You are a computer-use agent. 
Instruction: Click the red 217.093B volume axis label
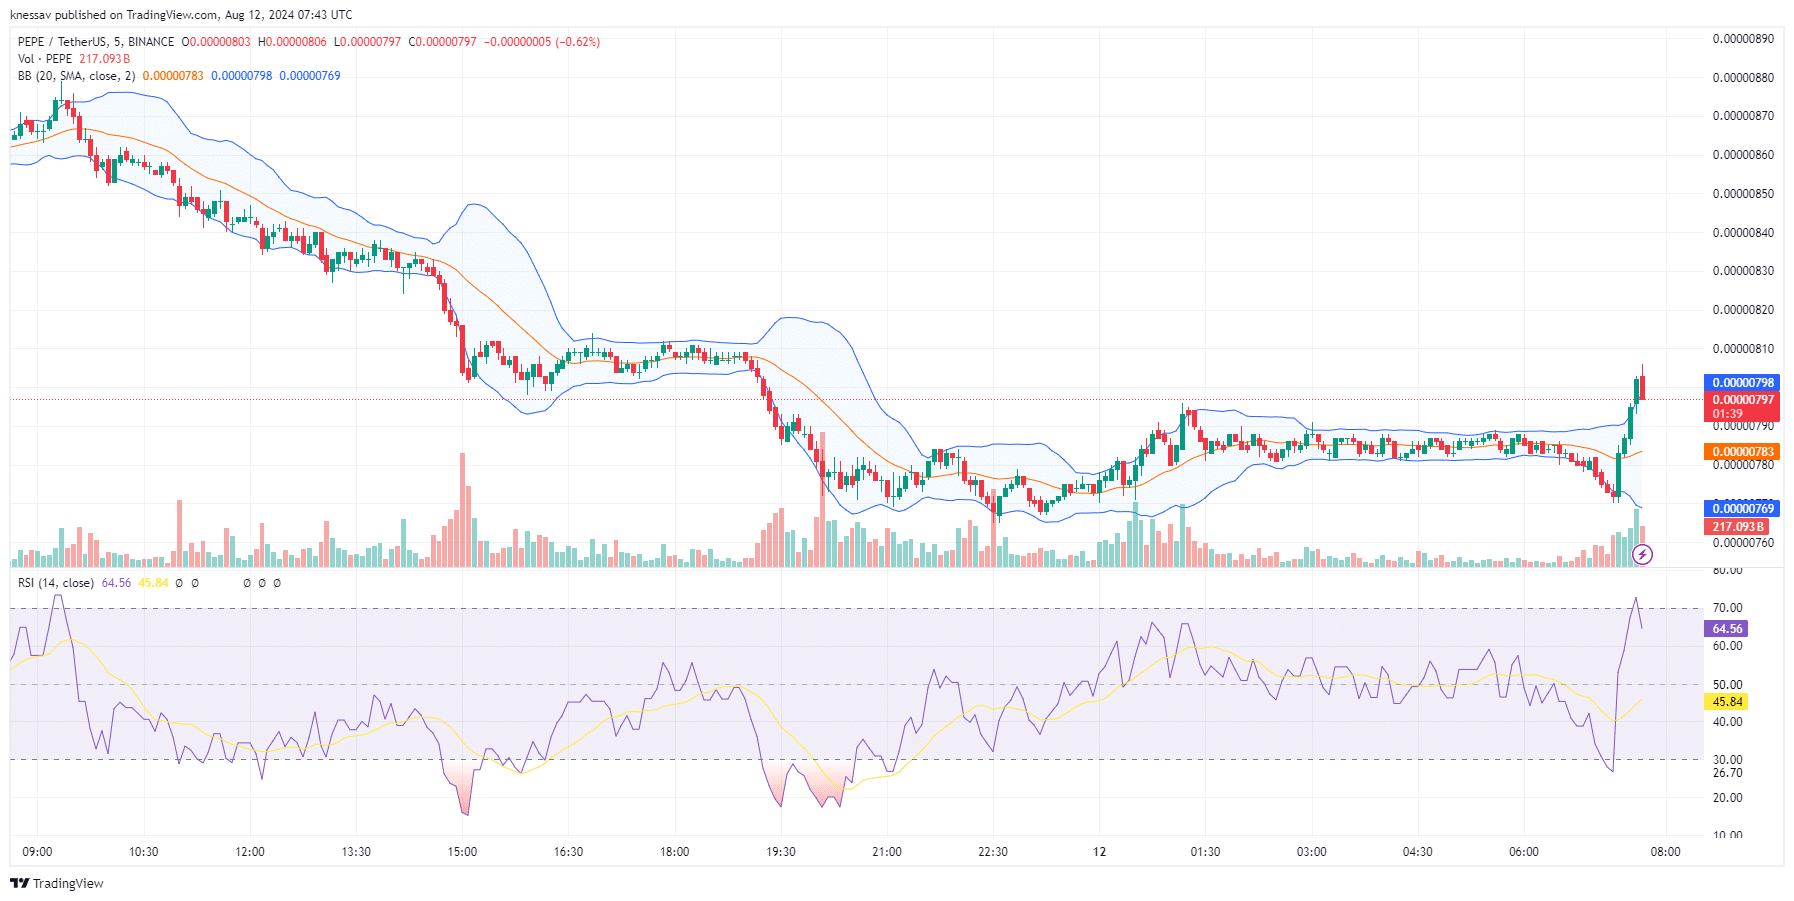(1736, 527)
